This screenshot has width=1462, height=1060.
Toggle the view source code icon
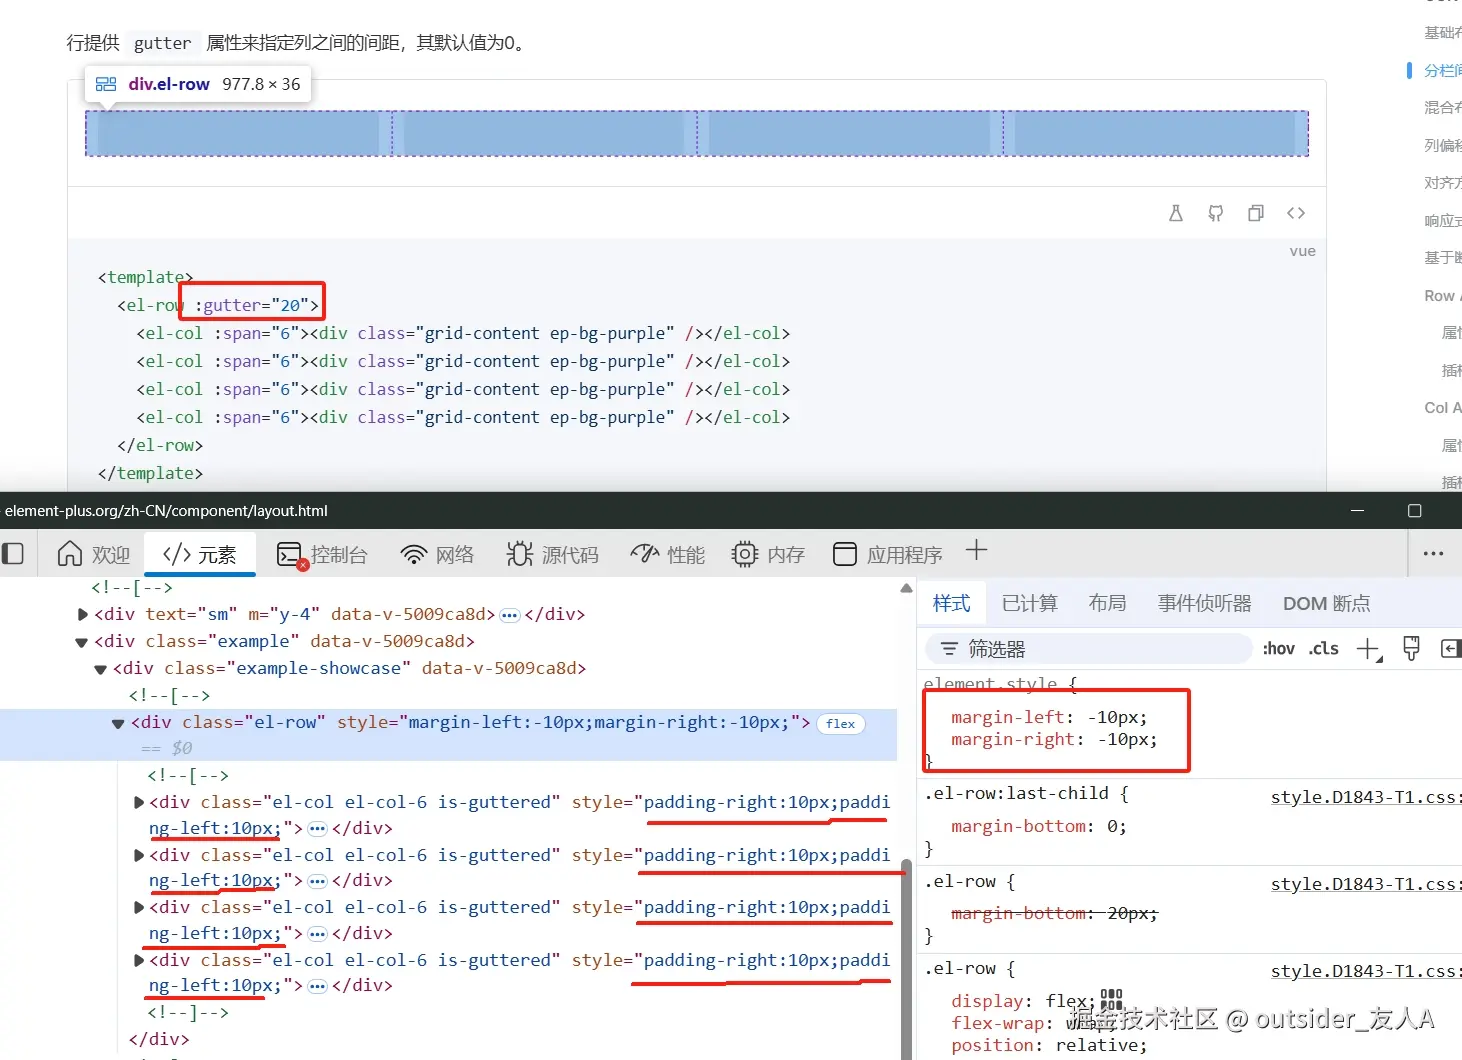[1296, 213]
